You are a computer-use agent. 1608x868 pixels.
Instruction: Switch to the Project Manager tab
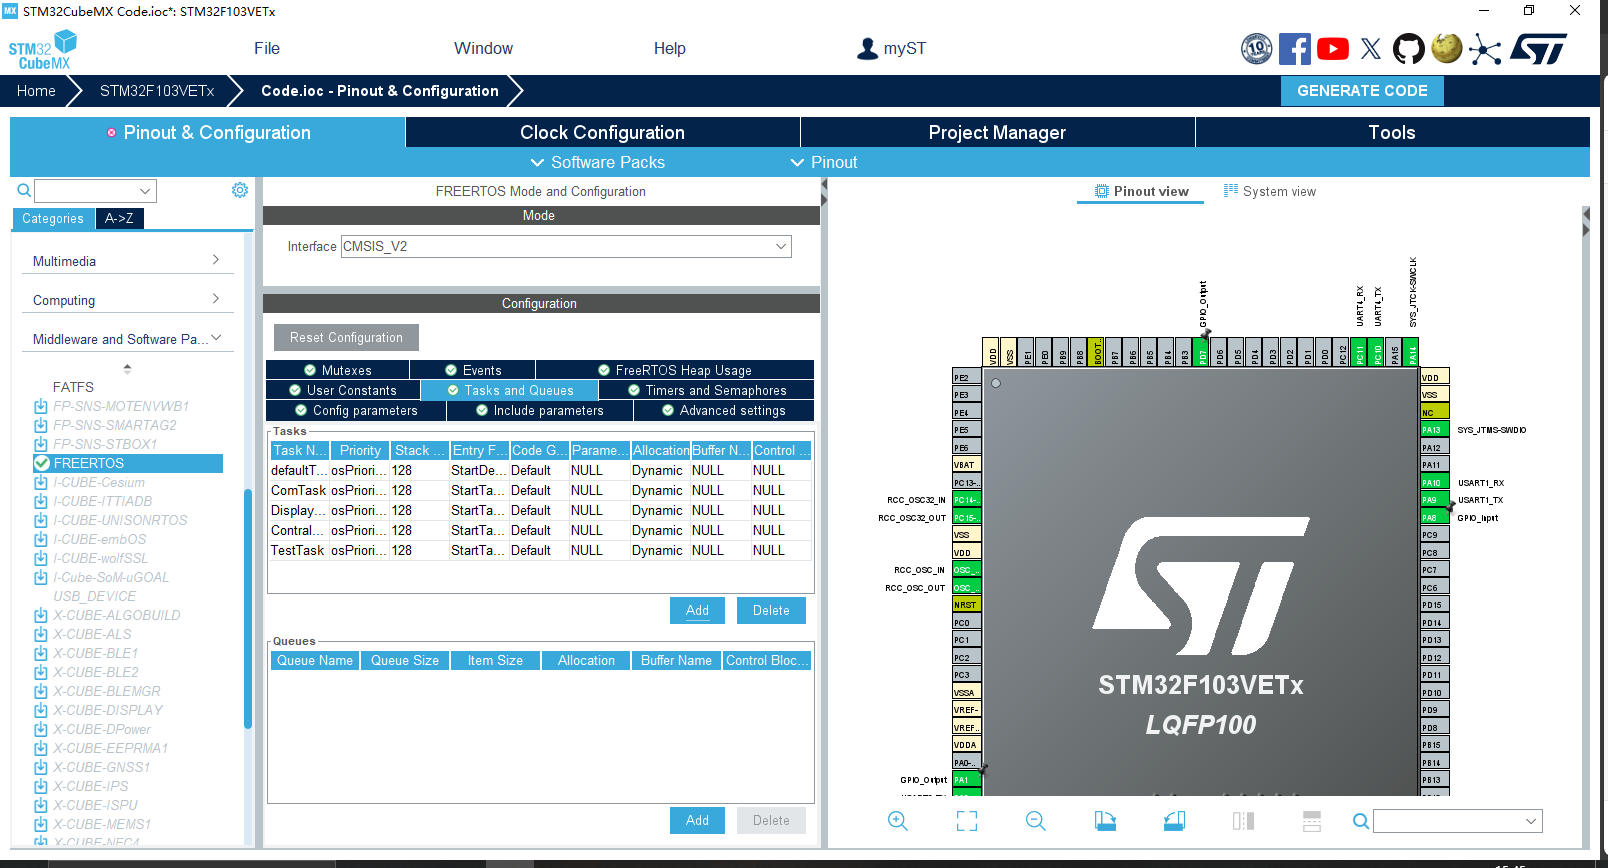coord(997,132)
